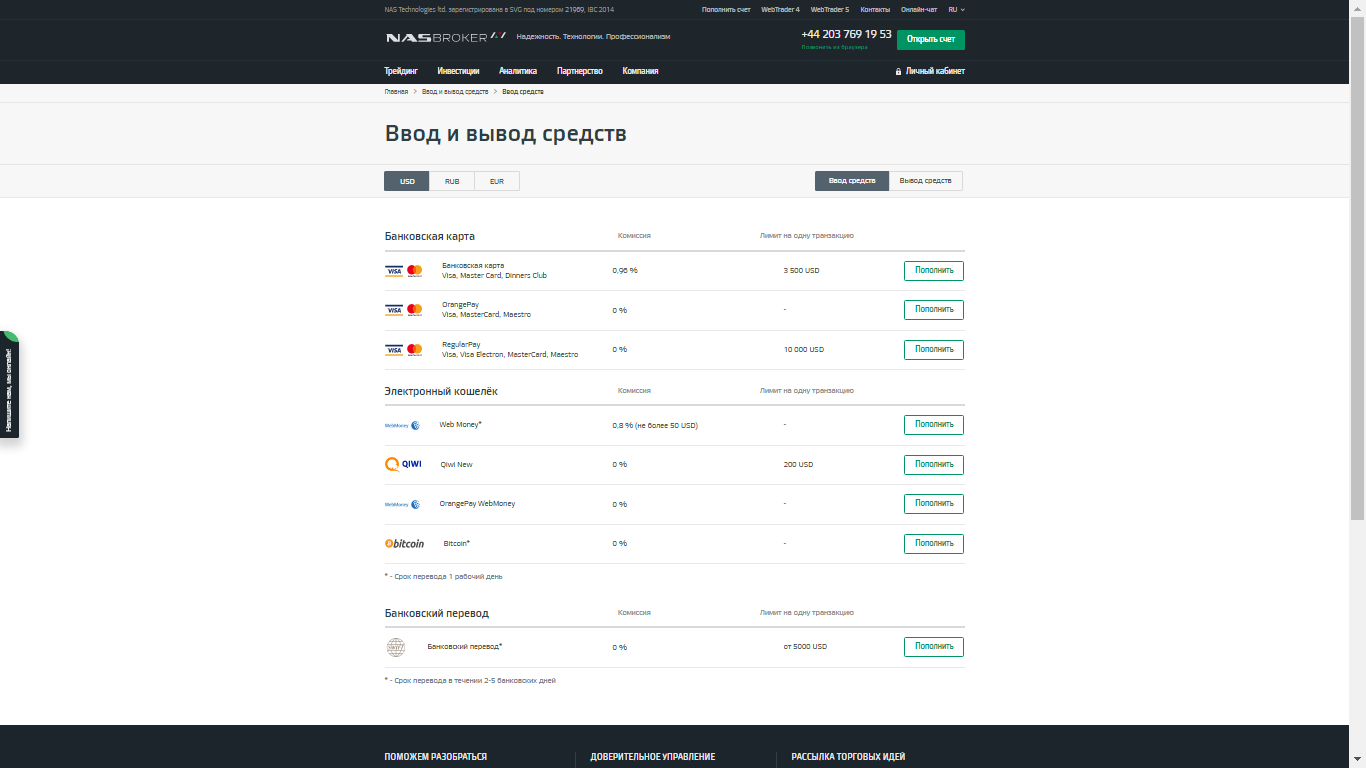Select the RUB currency tab
The width and height of the screenshot is (1366, 768).
pos(452,181)
